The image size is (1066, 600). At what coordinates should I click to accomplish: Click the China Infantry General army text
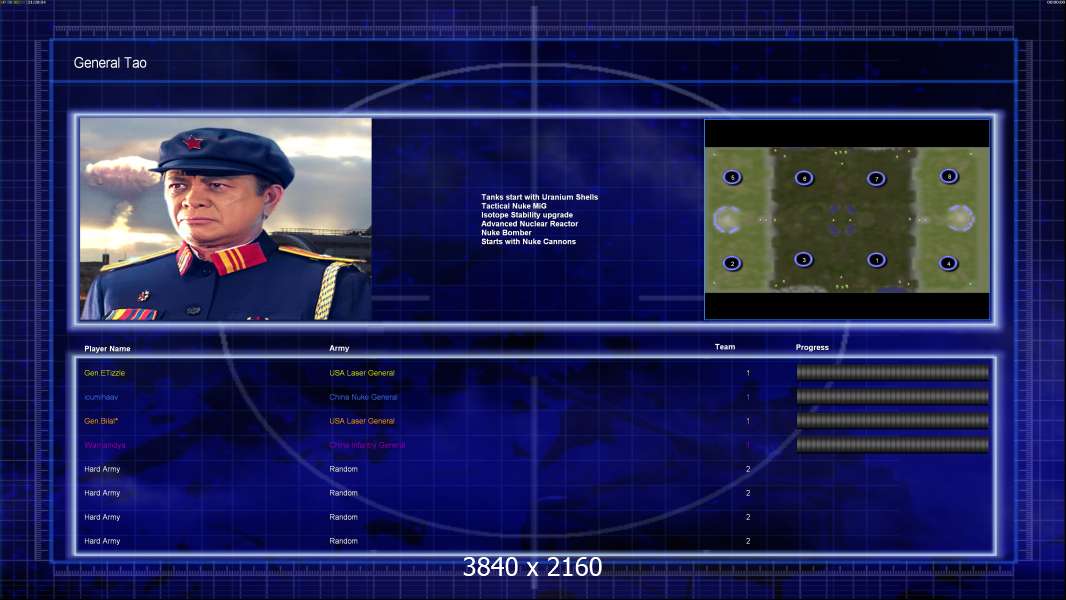tap(367, 445)
